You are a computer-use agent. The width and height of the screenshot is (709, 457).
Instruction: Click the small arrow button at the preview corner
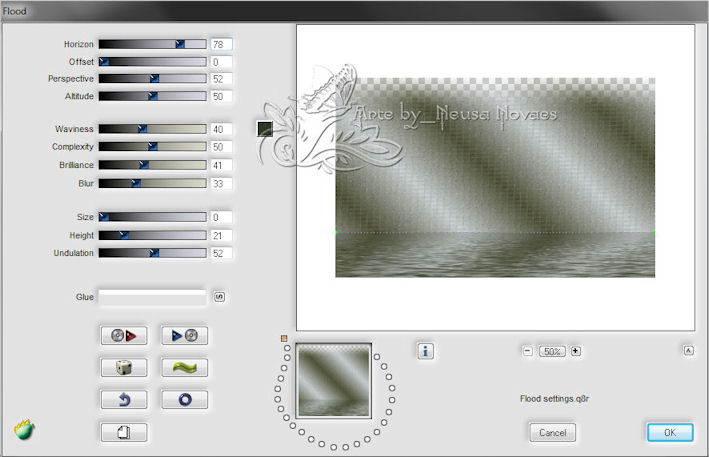(x=688, y=350)
